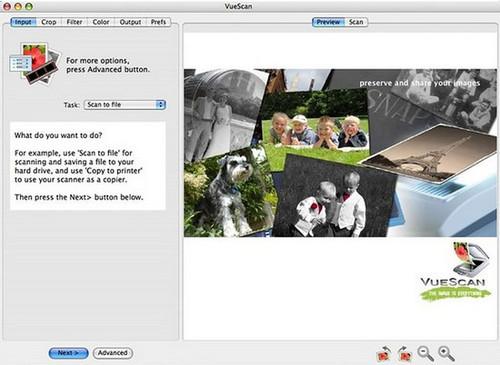Screen dimensions: 500x365
Task: Select the Scan pane tab
Action: [356, 22]
